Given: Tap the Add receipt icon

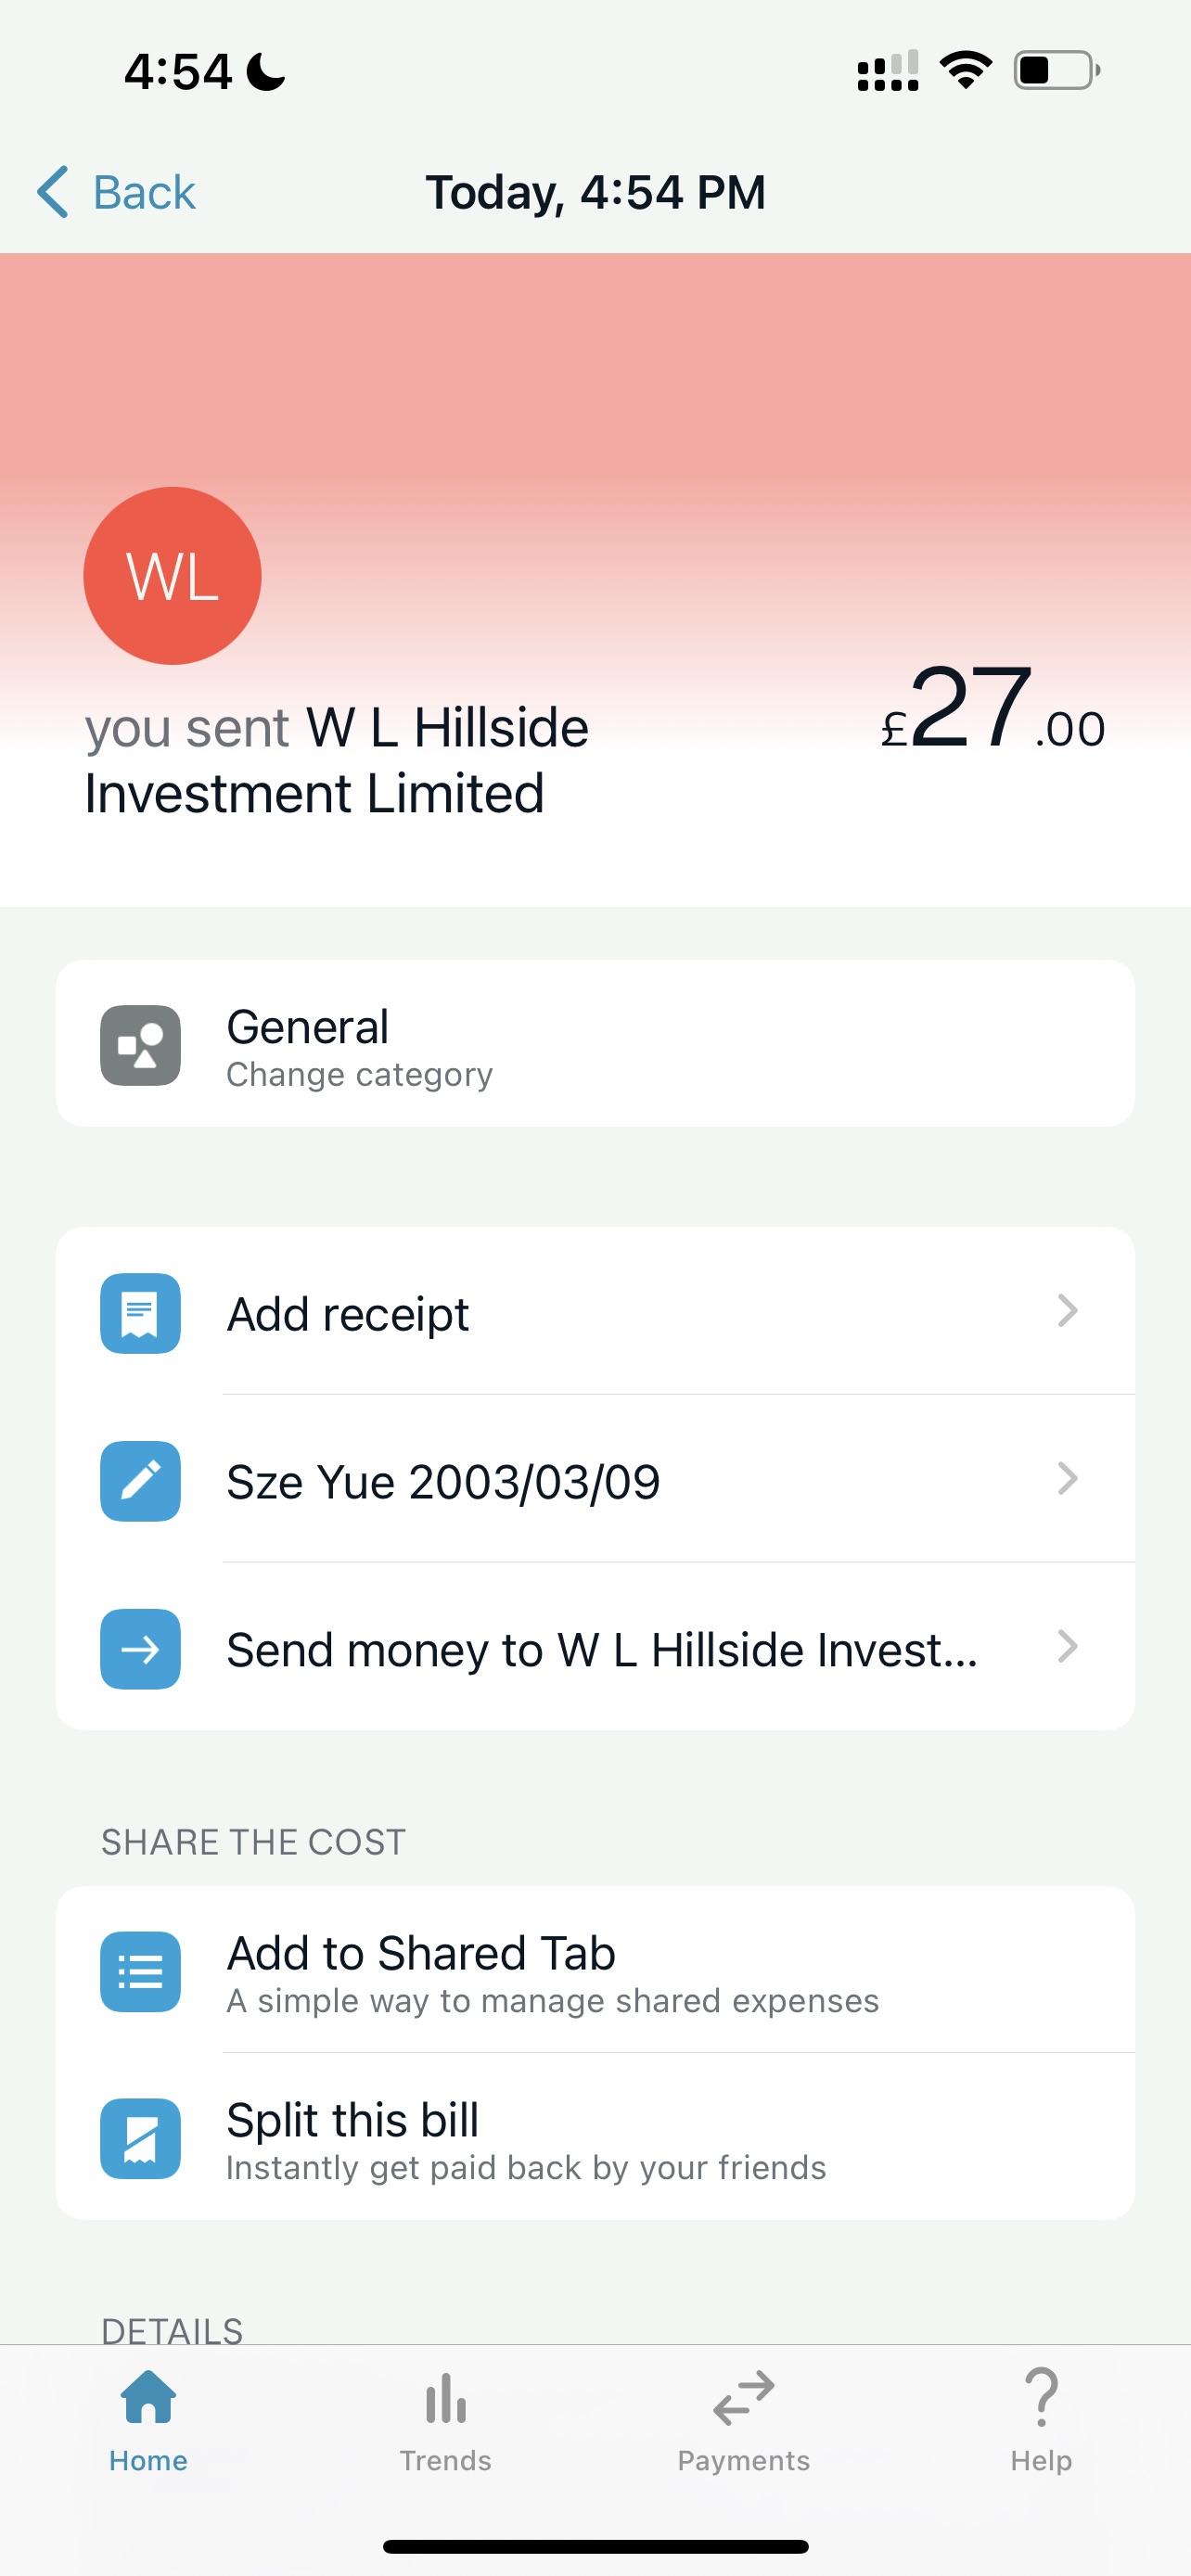Looking at the screenshot, I should click(x=140, y=1313).
